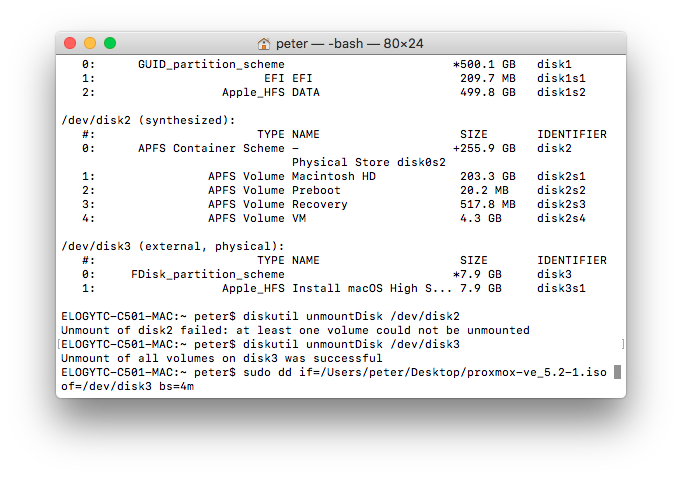Click 'Install macOS High S...' partition name

pyautogui.click(x=372, y=288)
